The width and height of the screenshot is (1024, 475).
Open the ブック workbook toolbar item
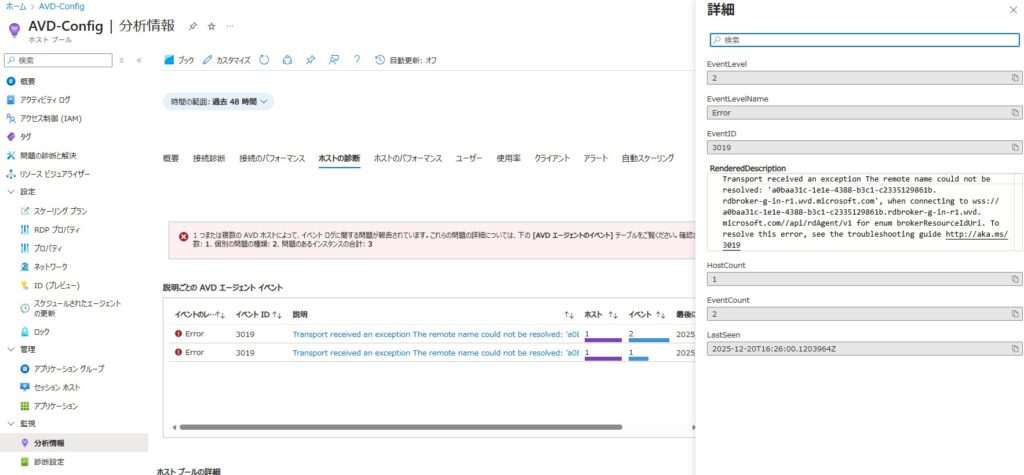(179, 60)
